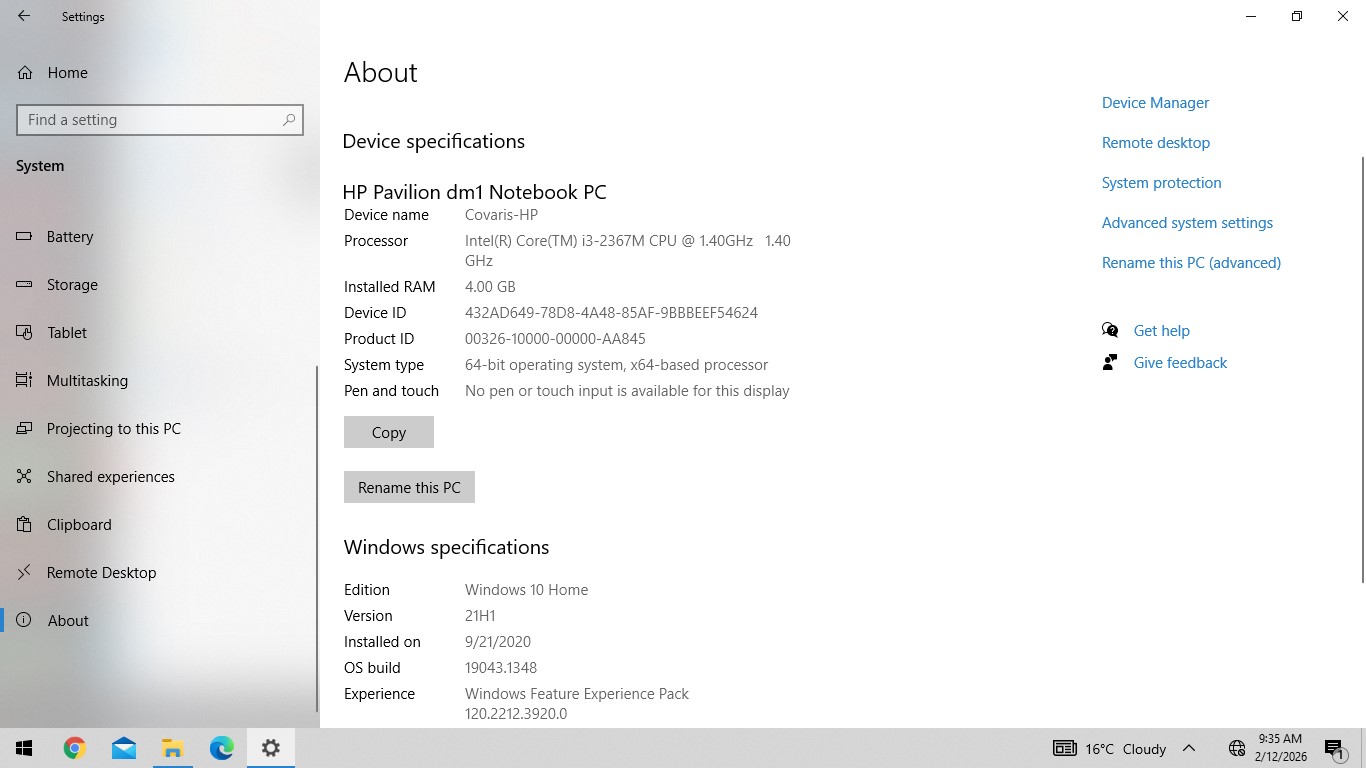This screenshot has height=768, width=1366.
Task: Open Projecting to this PC settings
Action: tap(113, 429)
